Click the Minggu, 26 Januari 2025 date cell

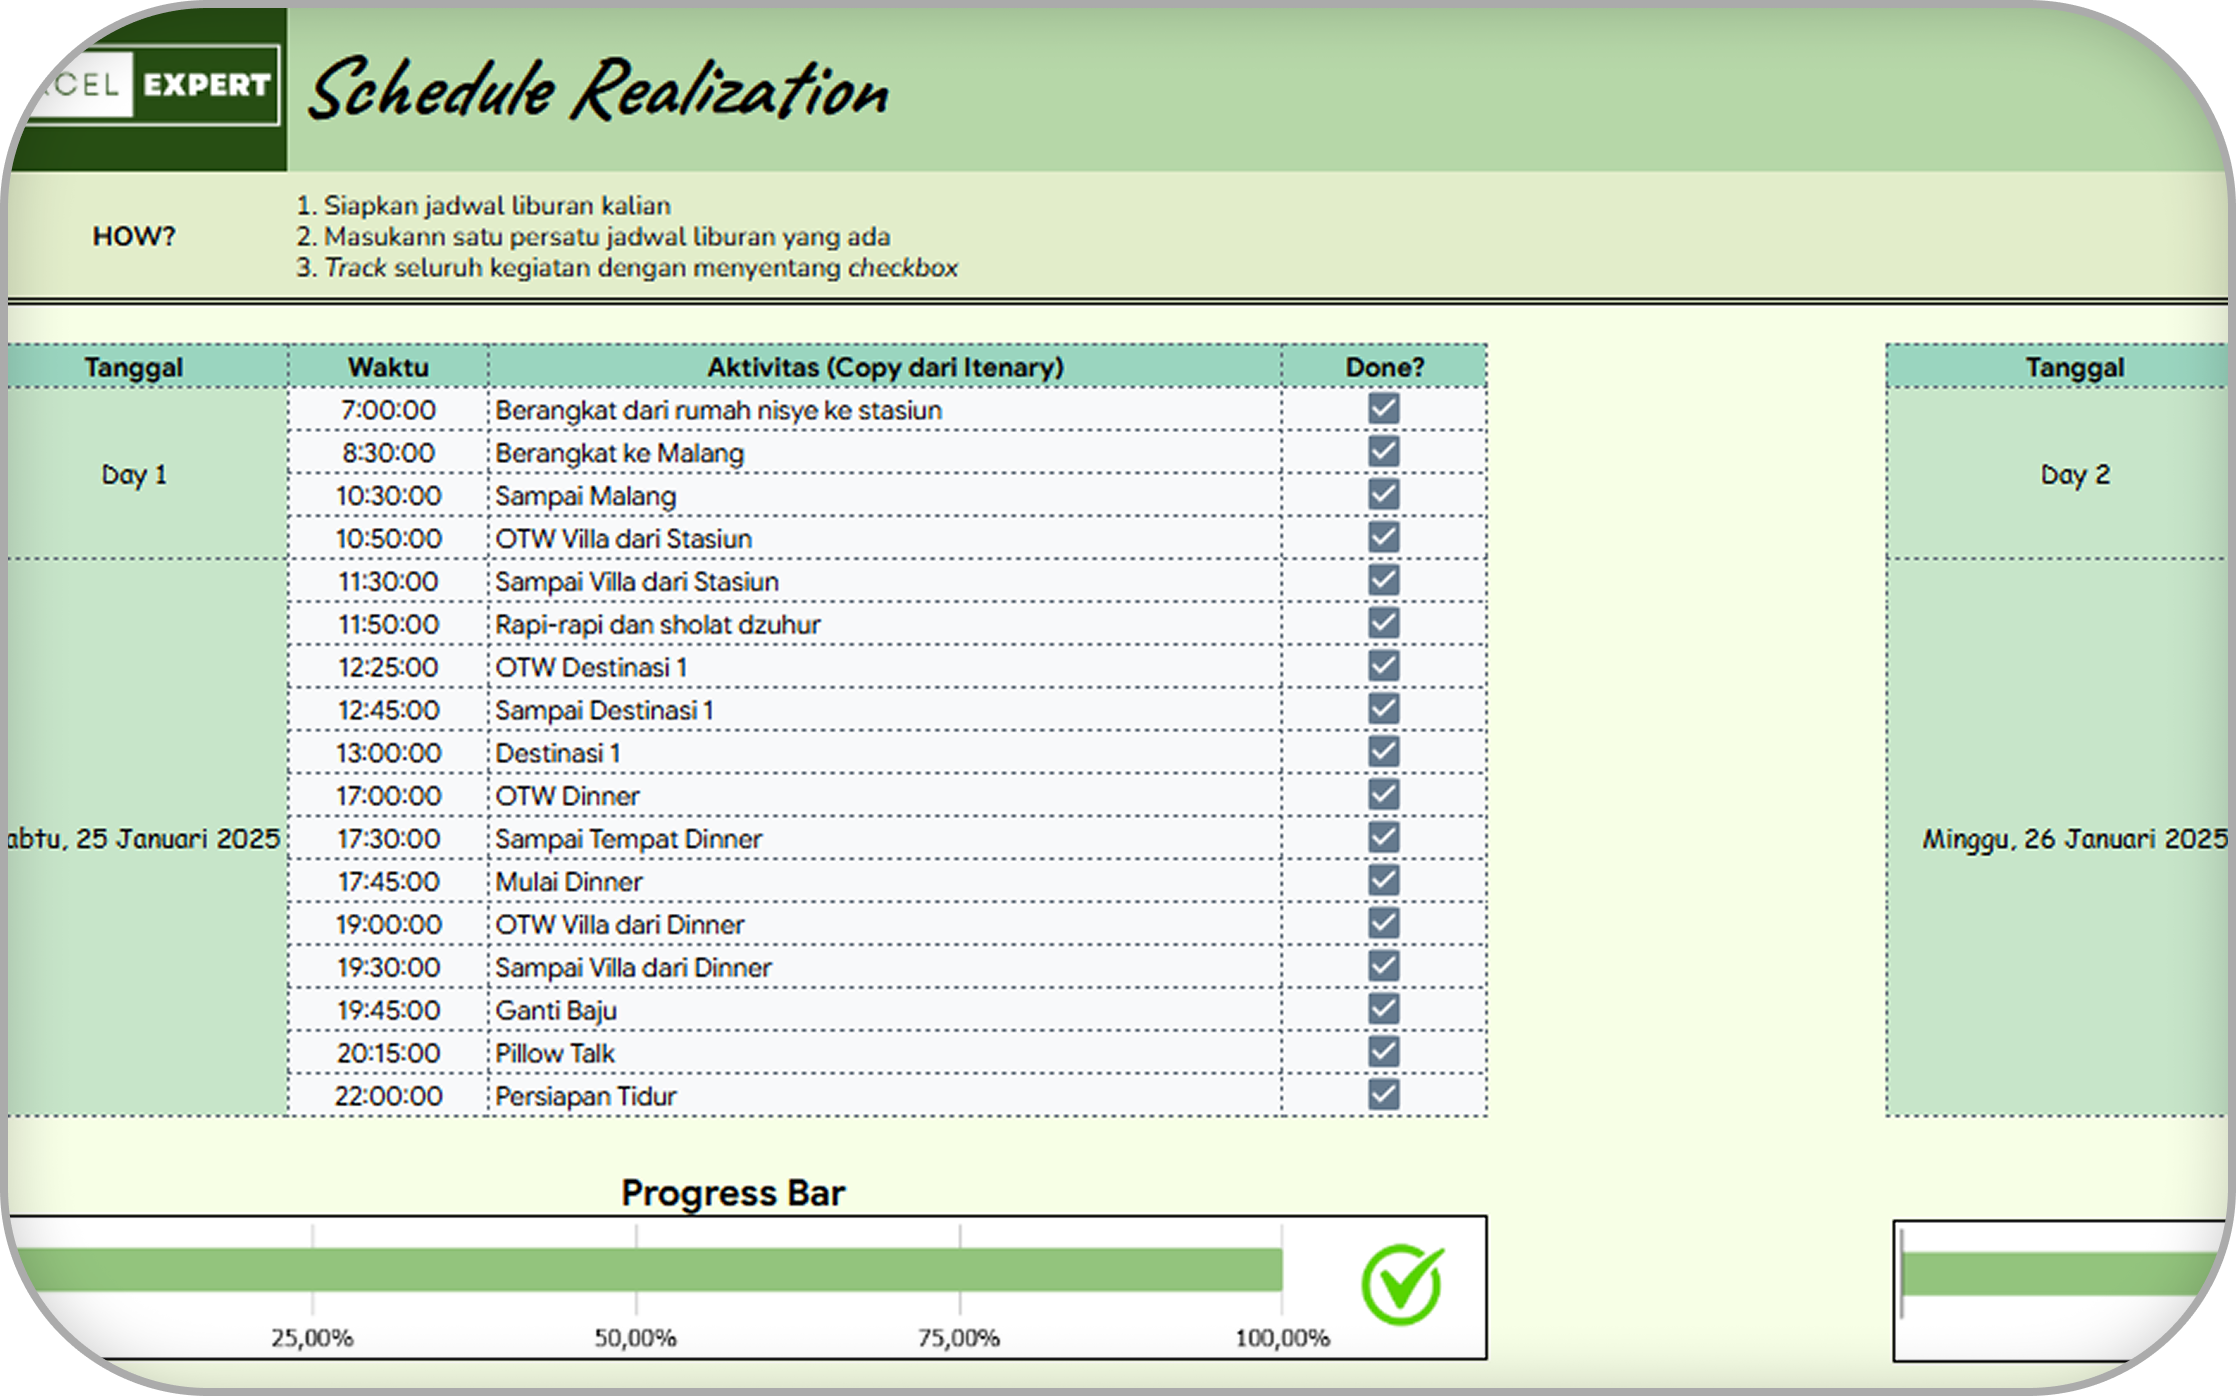pos(2074,838)
